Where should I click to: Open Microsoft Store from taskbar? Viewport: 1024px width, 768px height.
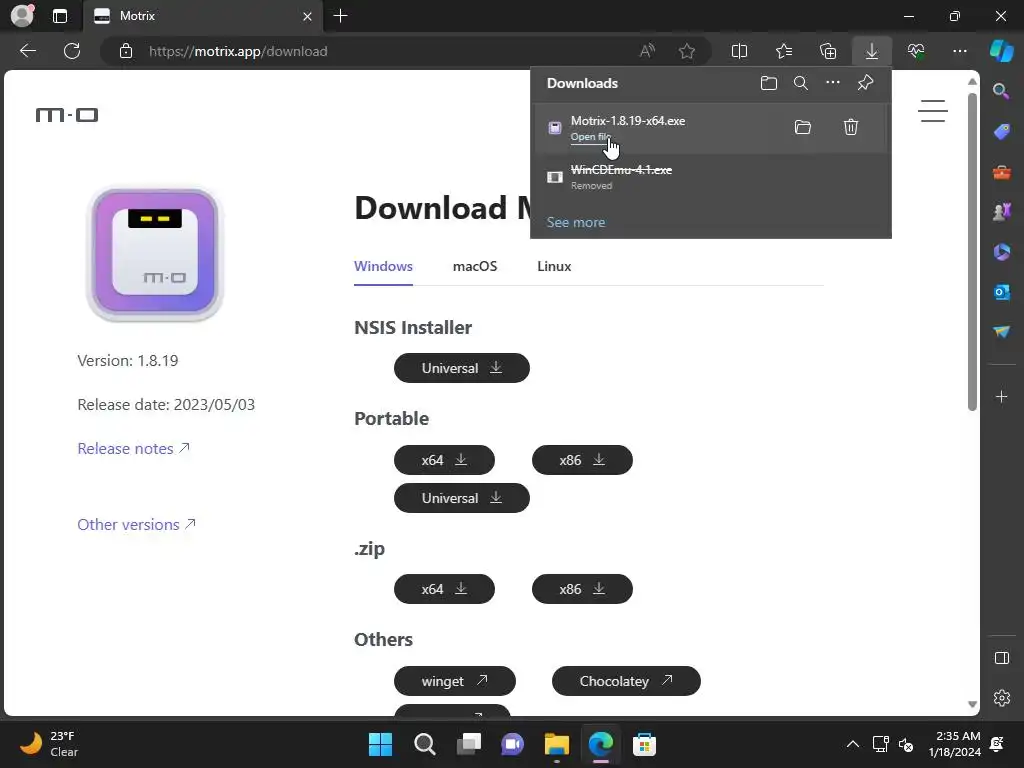[x=644, y=744]
